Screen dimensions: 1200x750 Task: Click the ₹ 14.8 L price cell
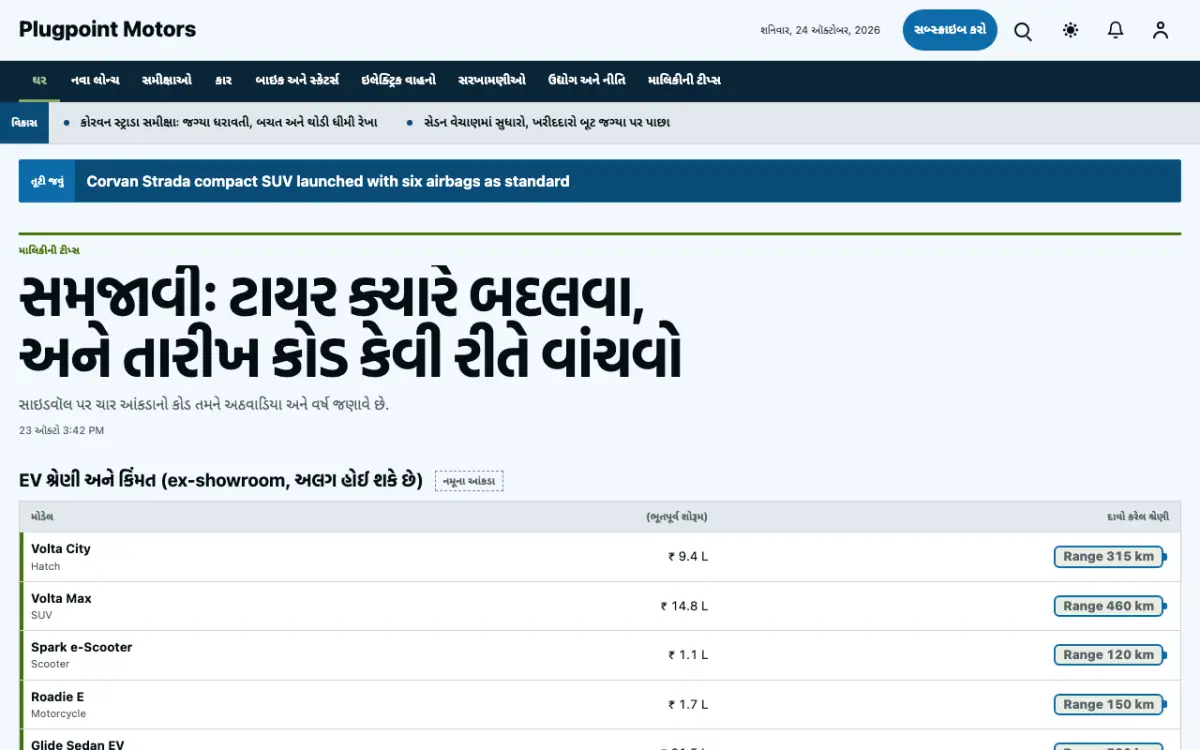pyautogui.click(x=684, y=606)
